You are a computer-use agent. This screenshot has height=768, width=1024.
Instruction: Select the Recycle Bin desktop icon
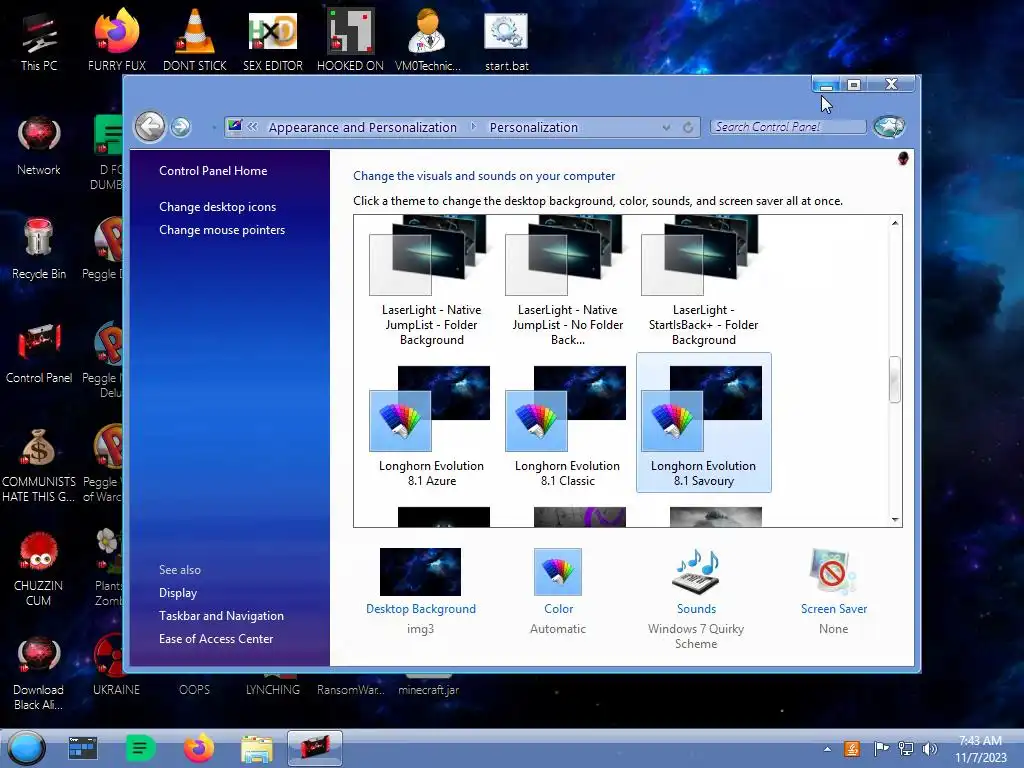pyautogui.click(x=39, y=249)
